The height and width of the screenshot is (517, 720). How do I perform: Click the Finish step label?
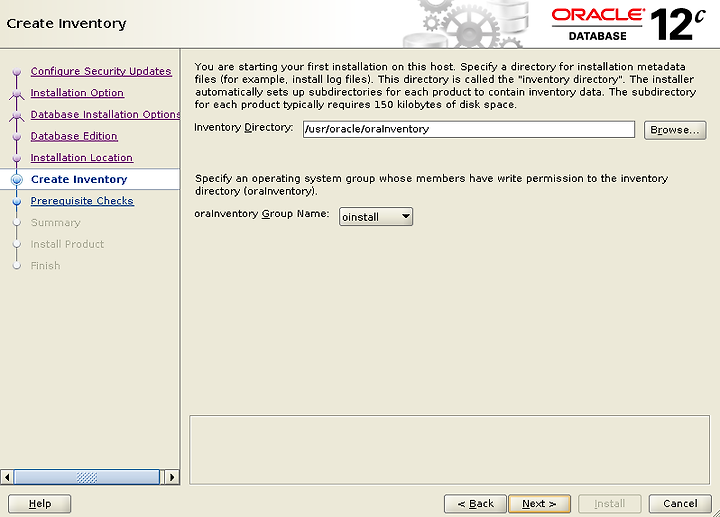click(x=45, y=266)
